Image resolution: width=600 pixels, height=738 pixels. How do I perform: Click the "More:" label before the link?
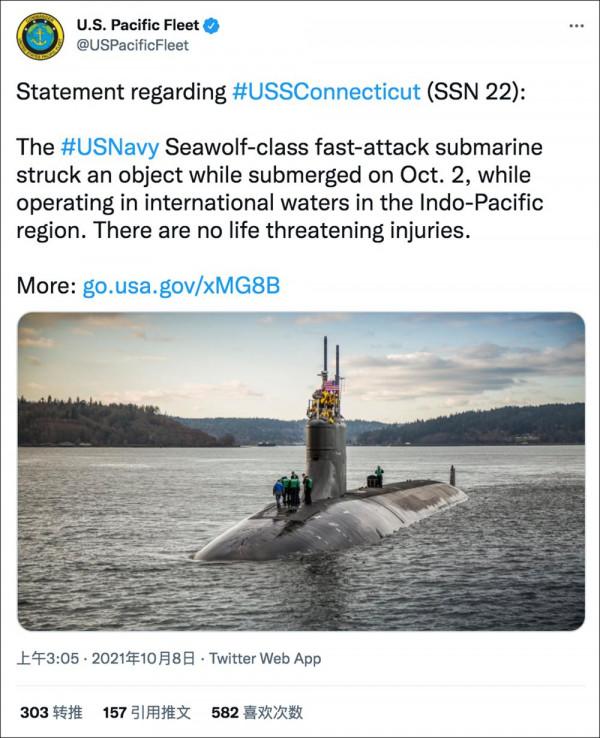[x=46, y=286]
